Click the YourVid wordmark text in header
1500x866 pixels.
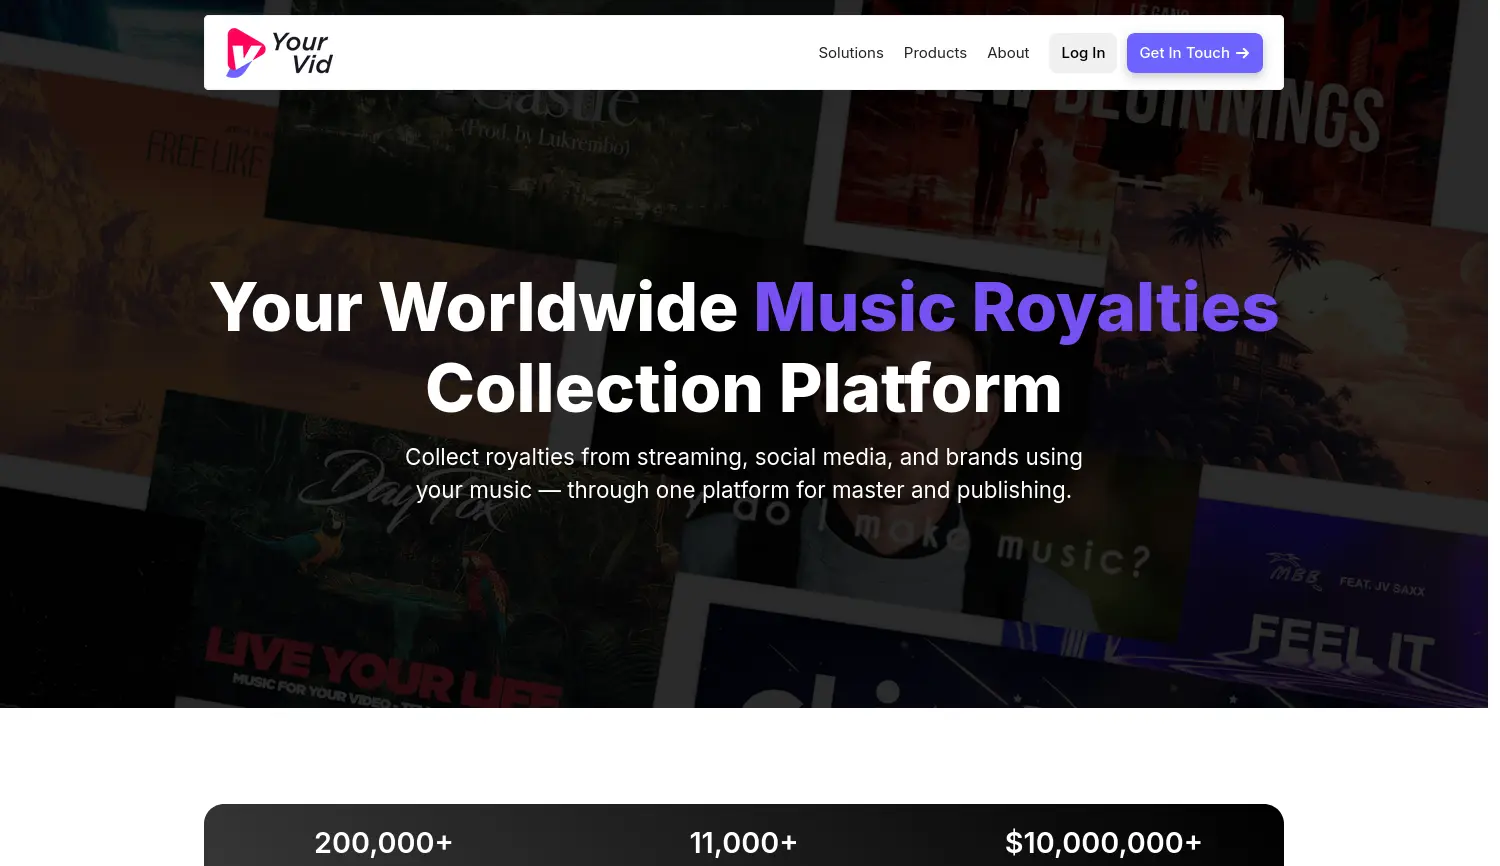302,53
